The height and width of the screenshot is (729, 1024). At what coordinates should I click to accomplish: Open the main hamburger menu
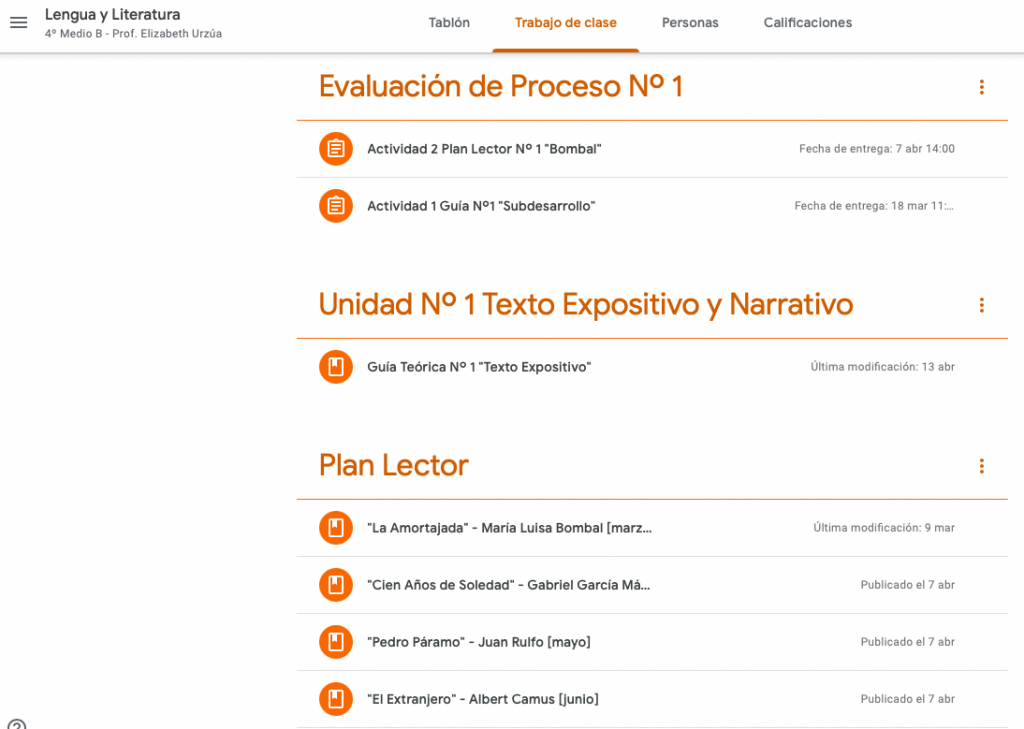[18, 22]
